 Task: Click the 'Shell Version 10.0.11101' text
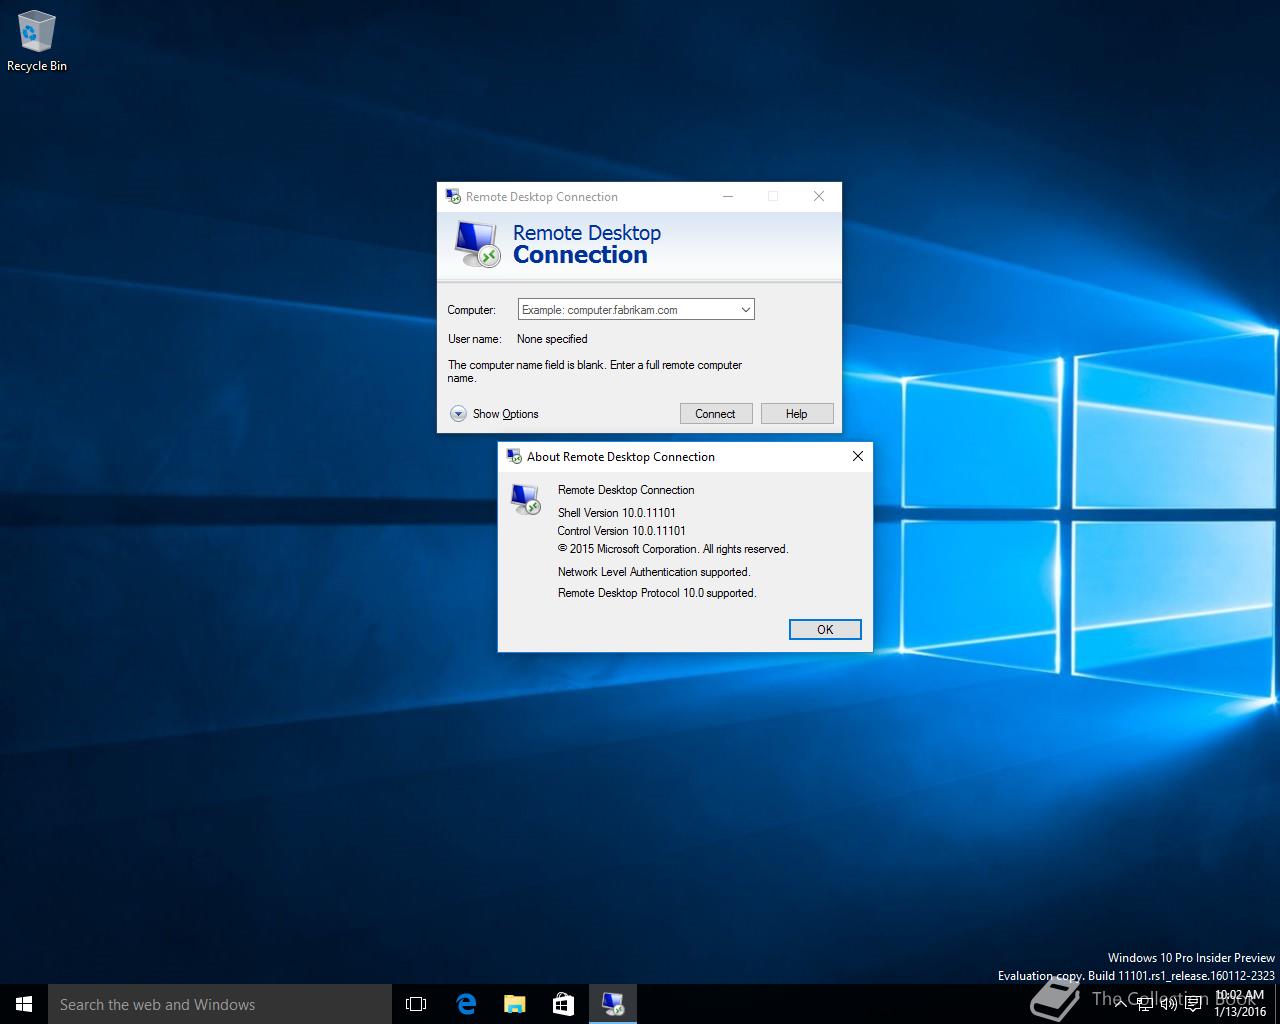pyautogui.click(x=617, y=512)
